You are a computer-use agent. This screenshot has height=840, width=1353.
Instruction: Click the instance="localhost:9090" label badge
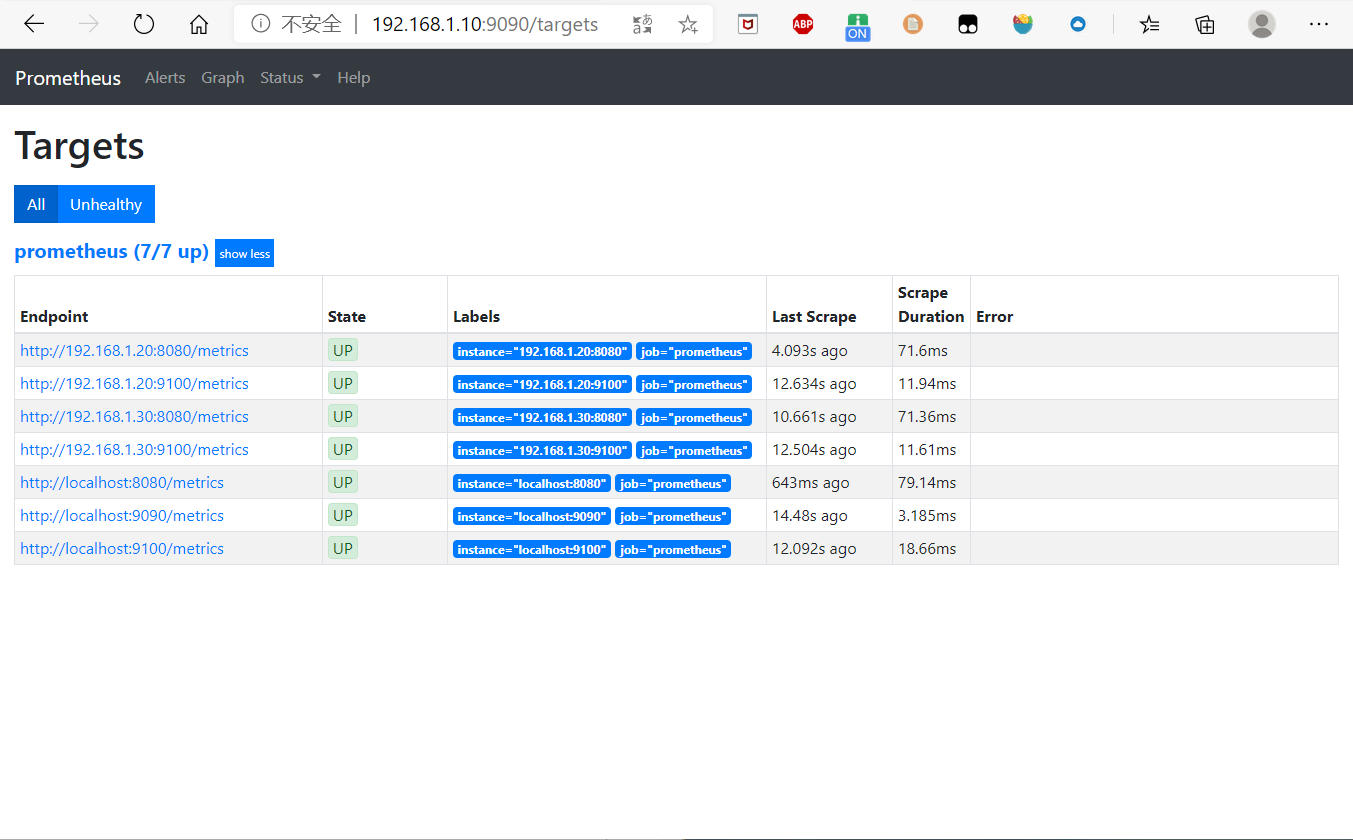coord(532,516)
